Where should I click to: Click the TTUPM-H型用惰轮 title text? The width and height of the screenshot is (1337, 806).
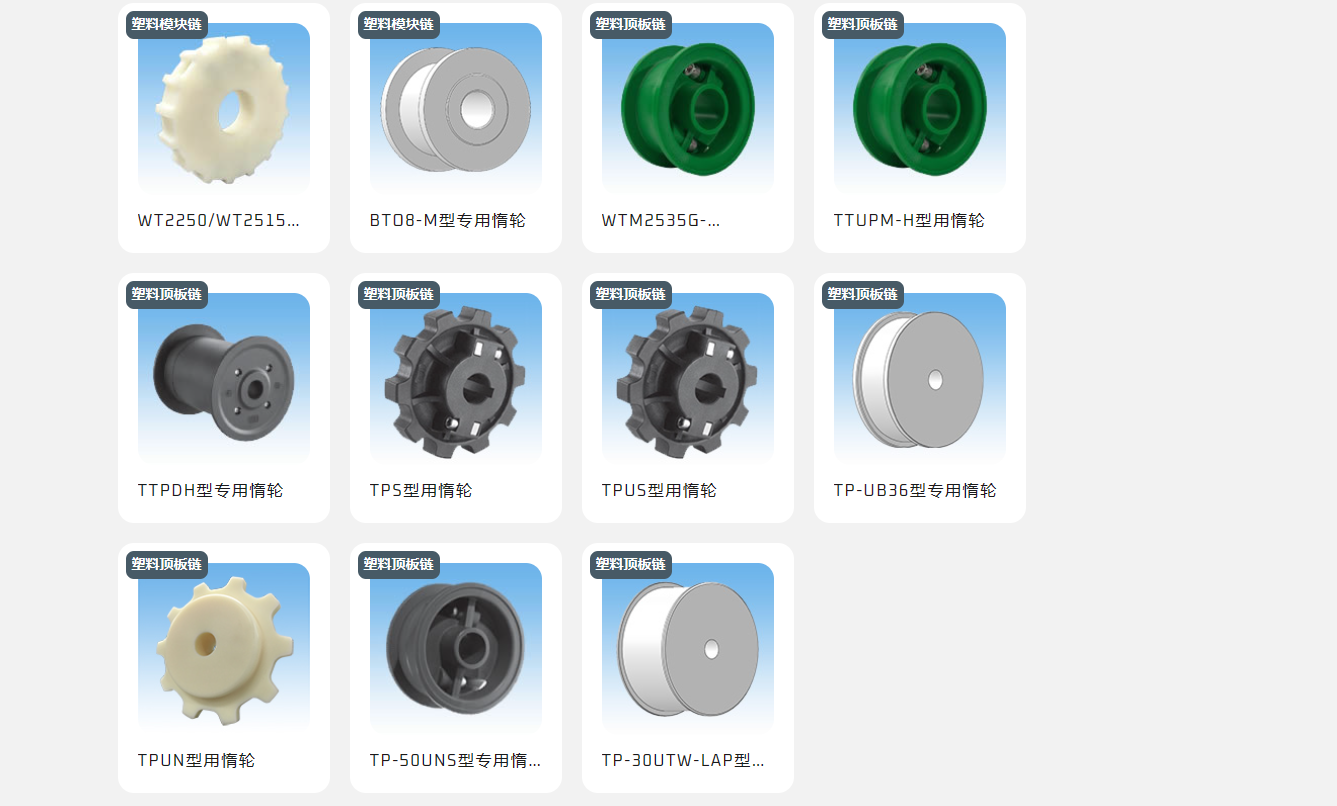click(909, 220)
